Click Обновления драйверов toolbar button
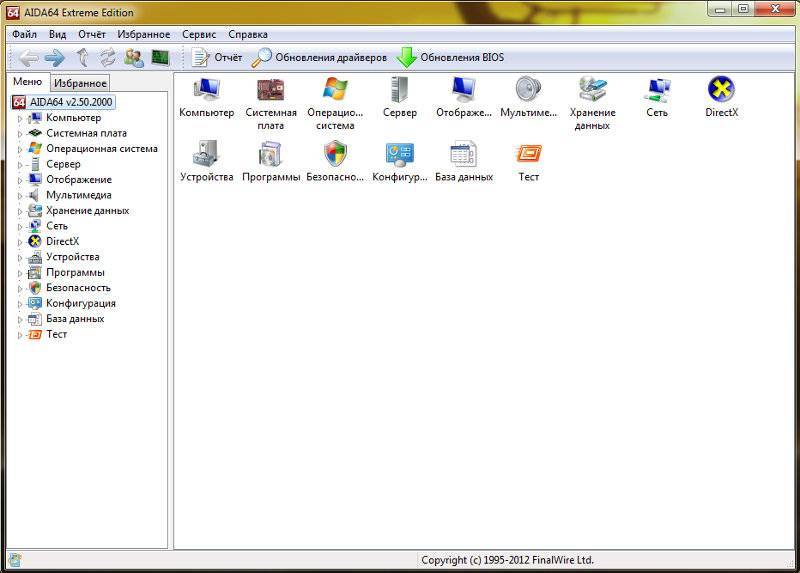Screen dimensions: 800x573 (319, 58)
